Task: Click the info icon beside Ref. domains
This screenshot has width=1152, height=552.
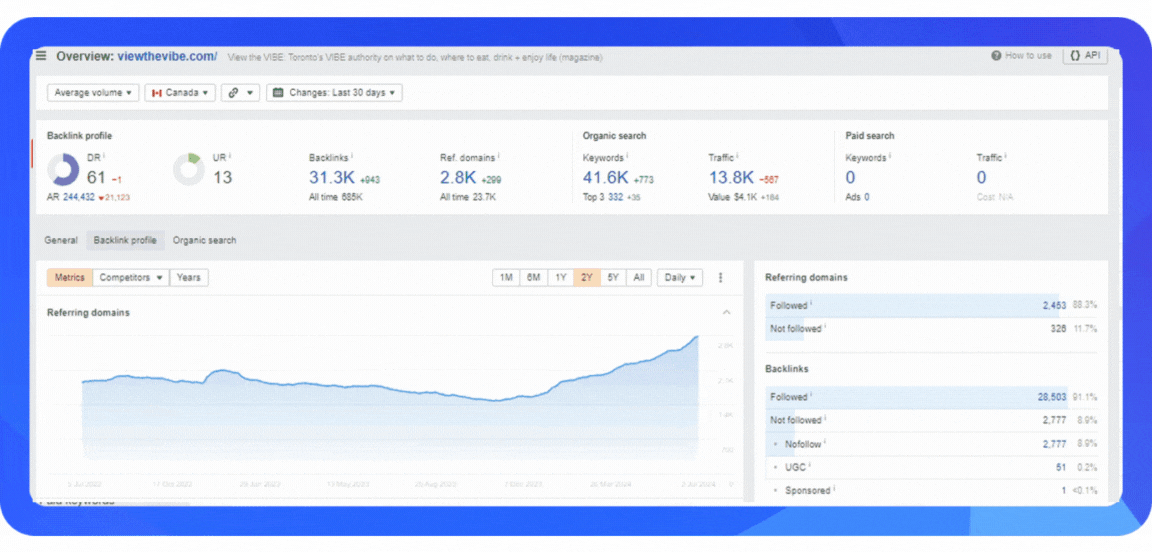Action: point(499,156)
